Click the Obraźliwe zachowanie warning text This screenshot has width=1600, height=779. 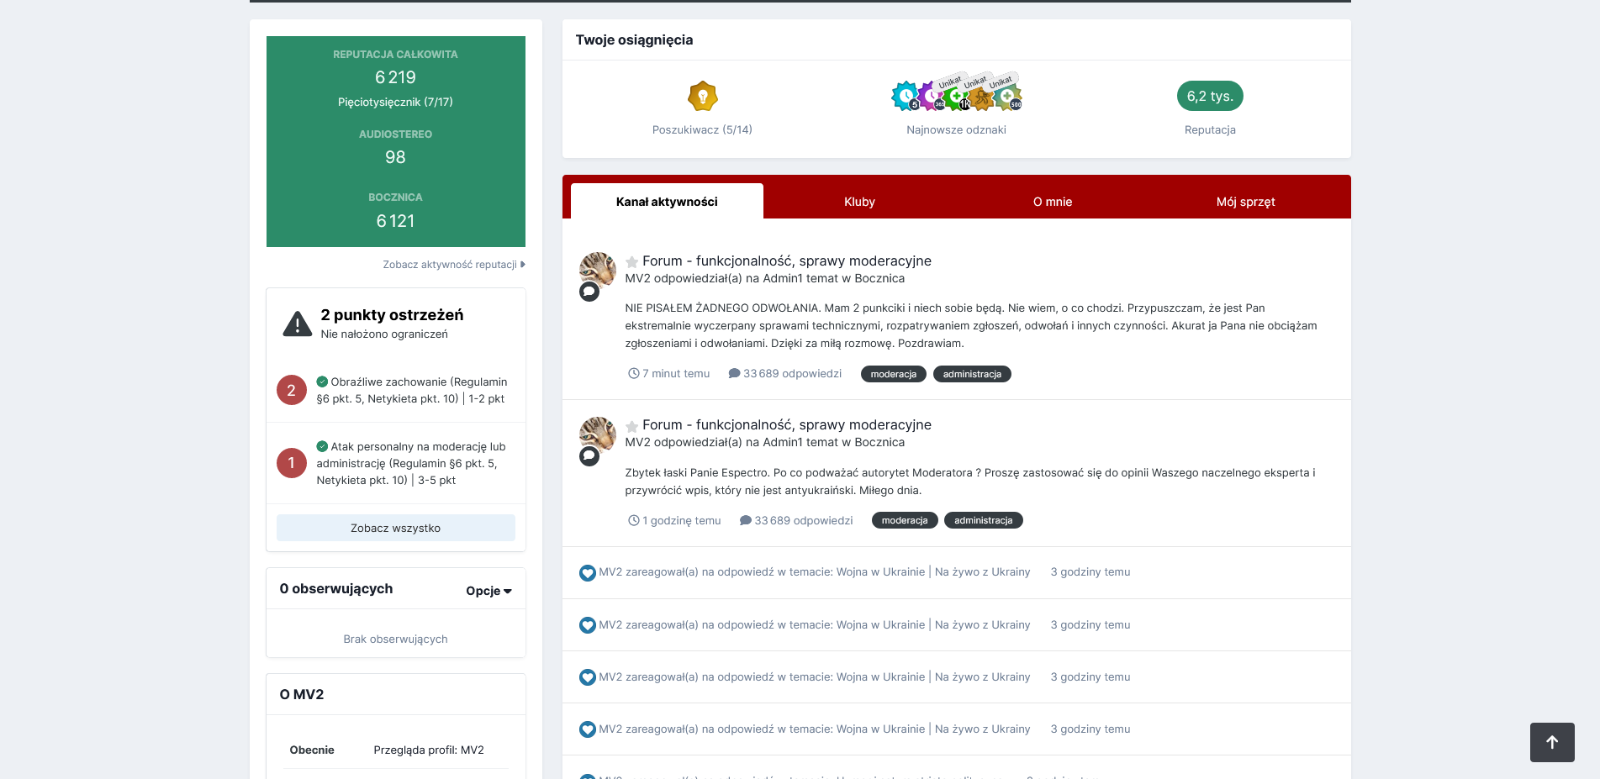(x=412, y=390)
